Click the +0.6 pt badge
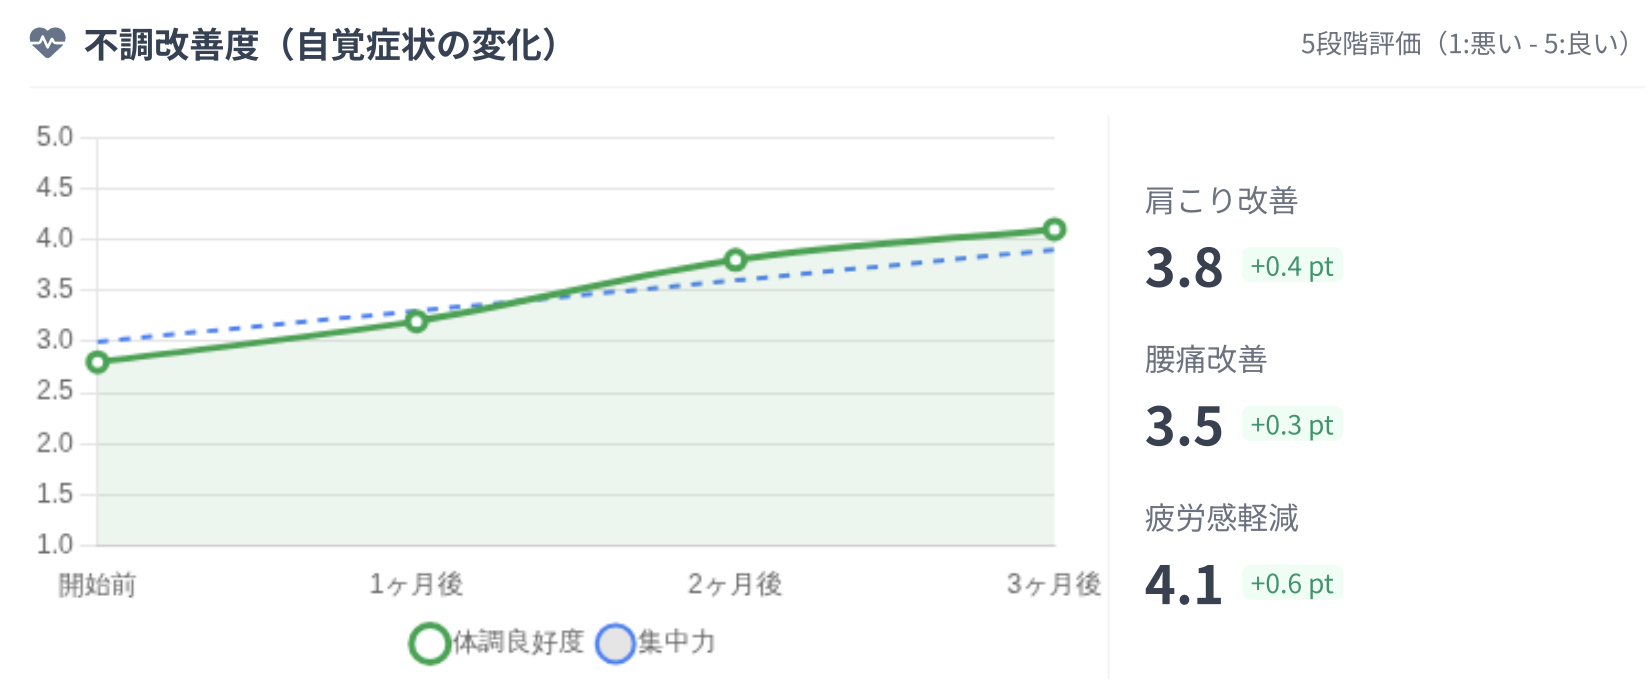The width and height of the screenshot is (1648, 682). click(1291, 584)
